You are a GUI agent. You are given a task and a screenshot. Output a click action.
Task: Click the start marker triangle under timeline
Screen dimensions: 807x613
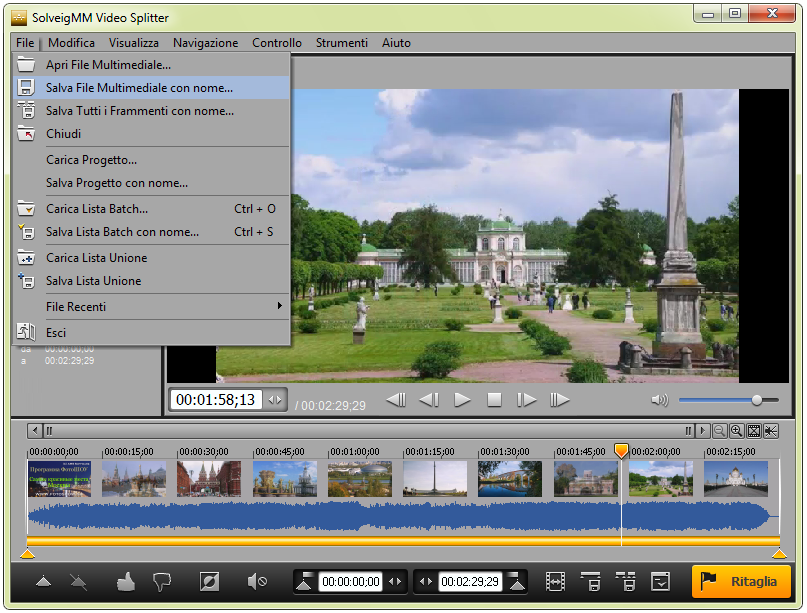[27, 554]
